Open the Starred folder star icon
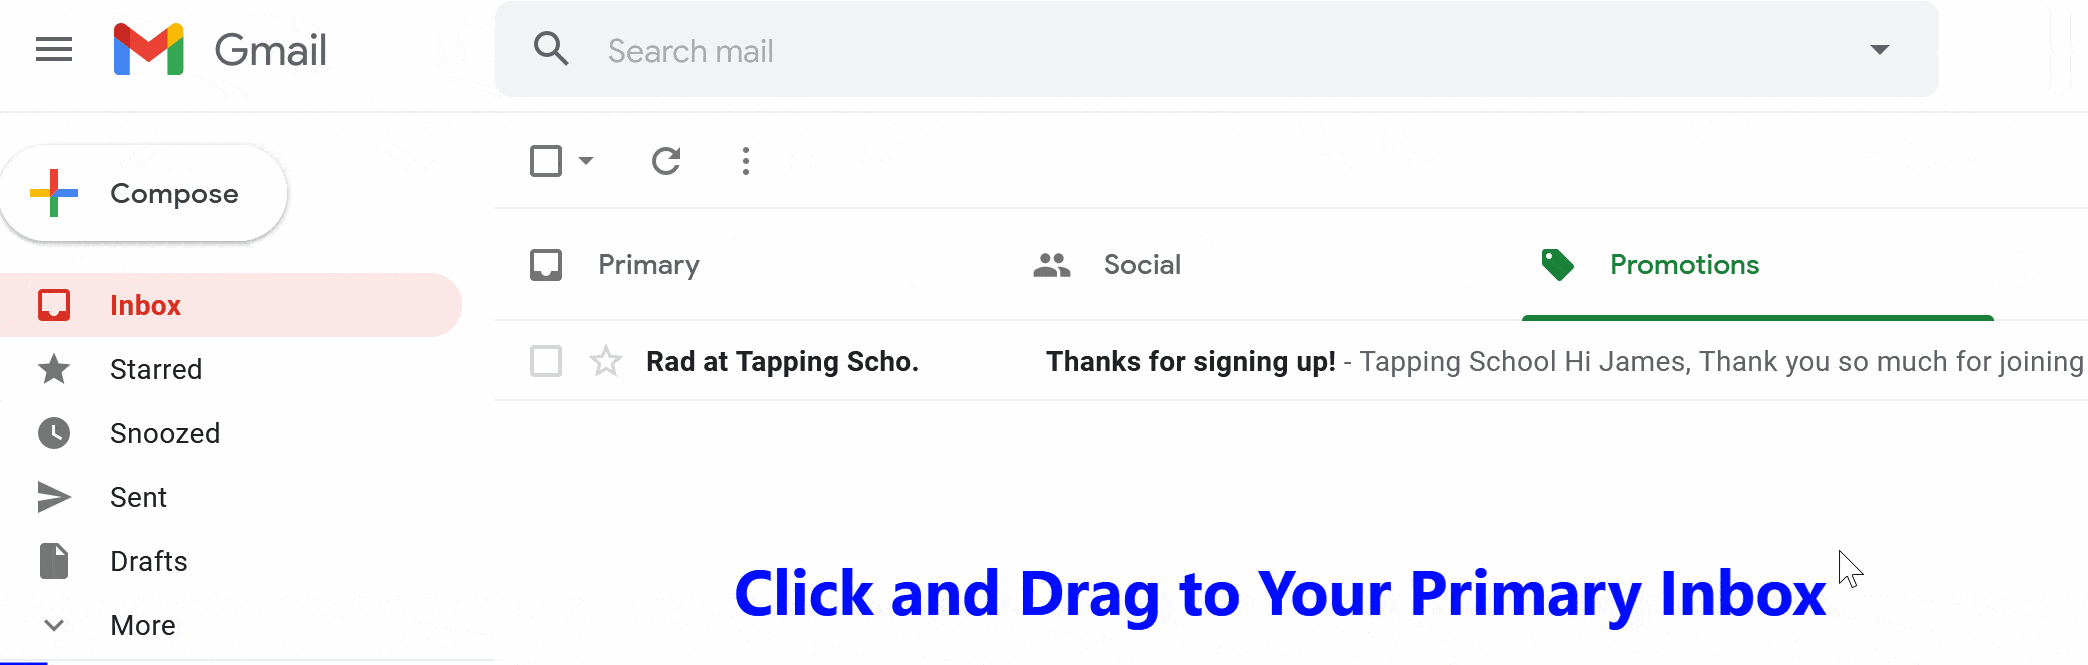 tap(54, 369)
